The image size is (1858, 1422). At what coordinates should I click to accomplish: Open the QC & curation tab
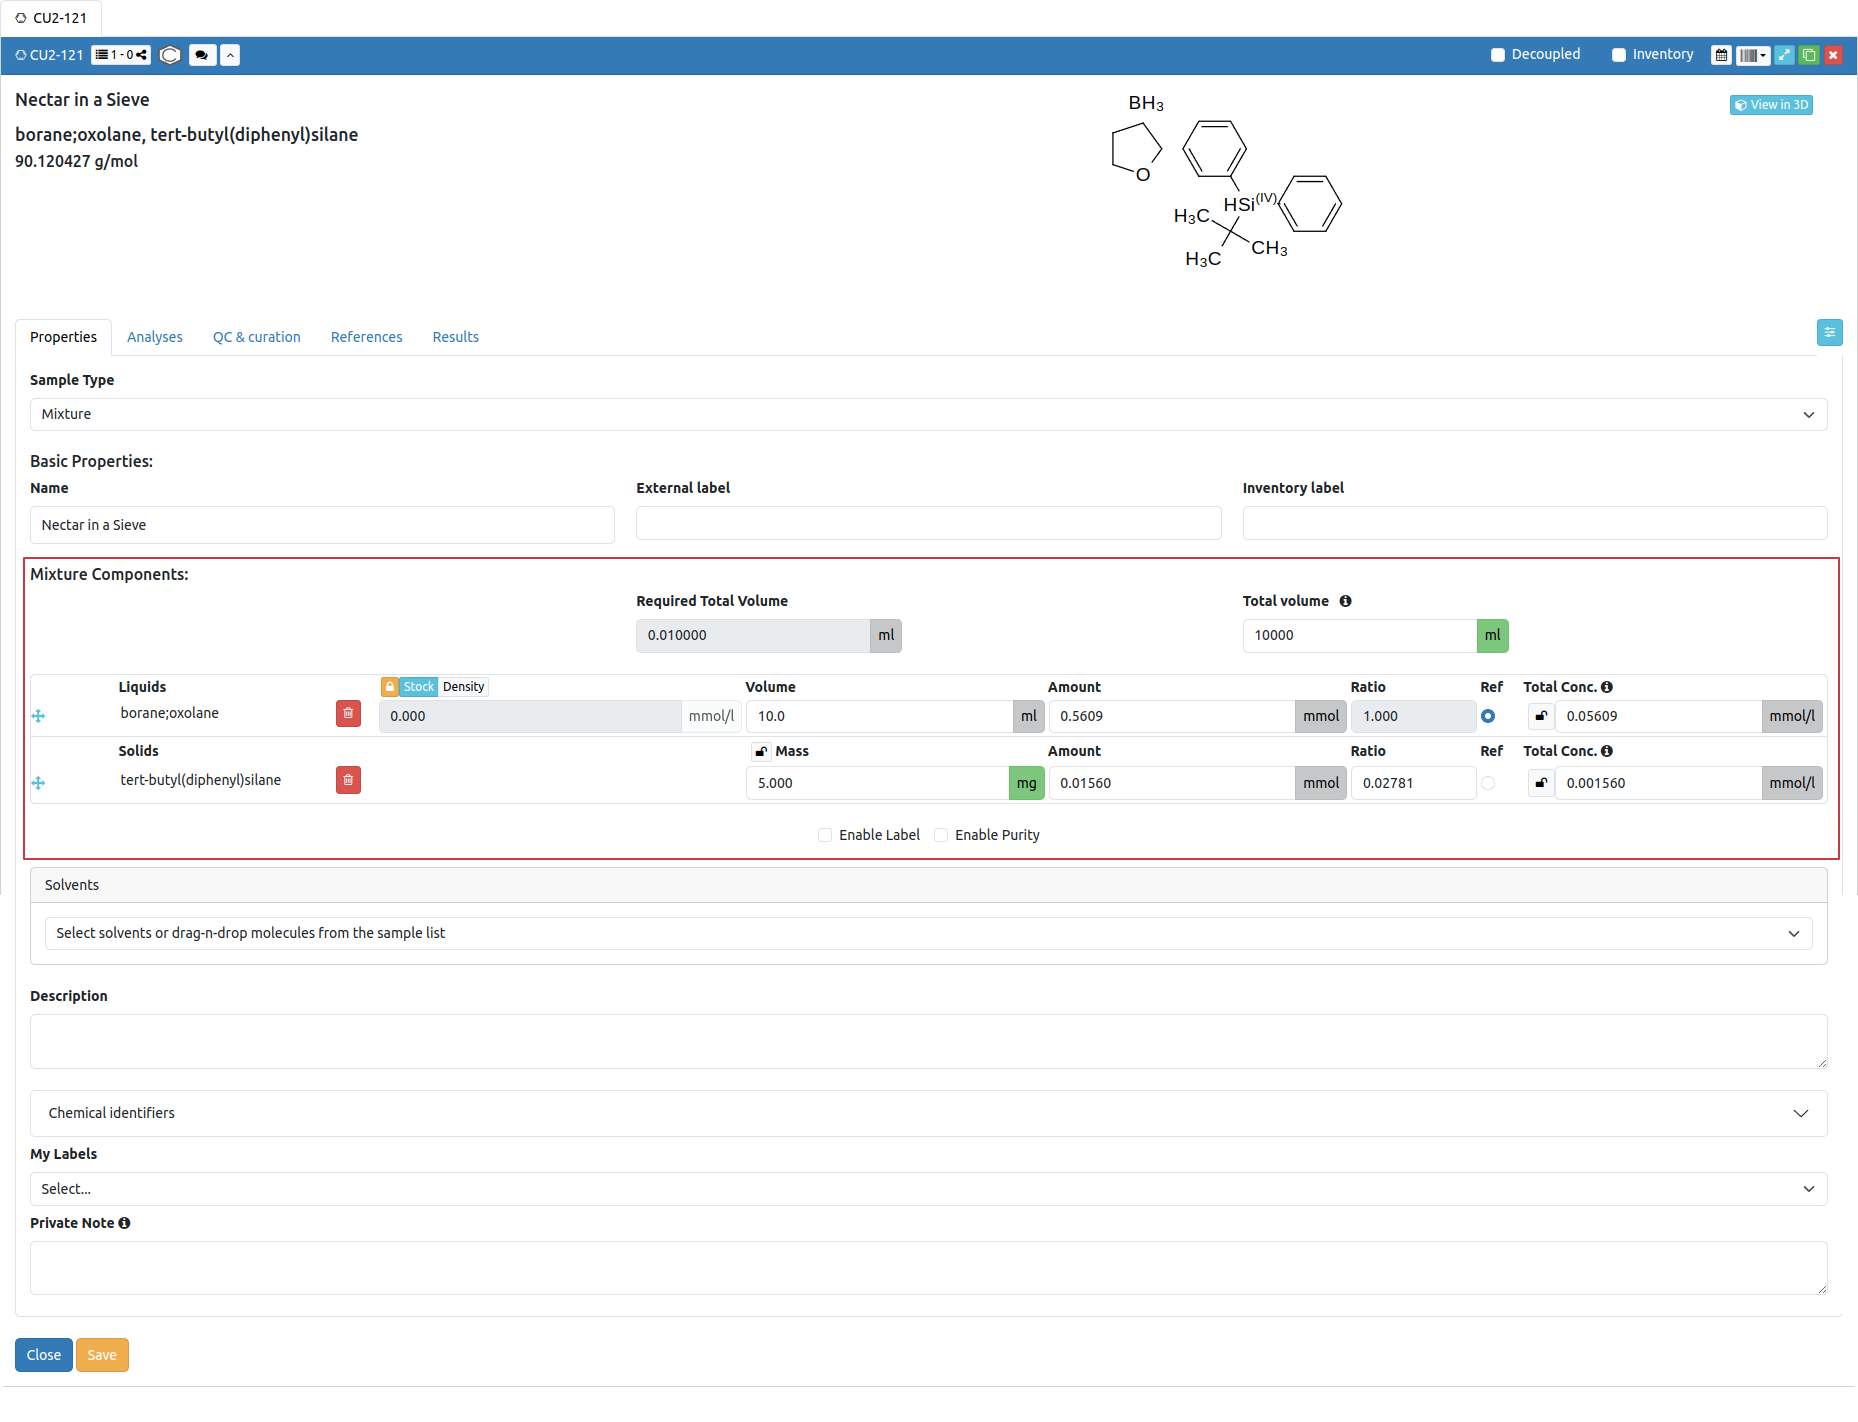[x=256, y=338]
